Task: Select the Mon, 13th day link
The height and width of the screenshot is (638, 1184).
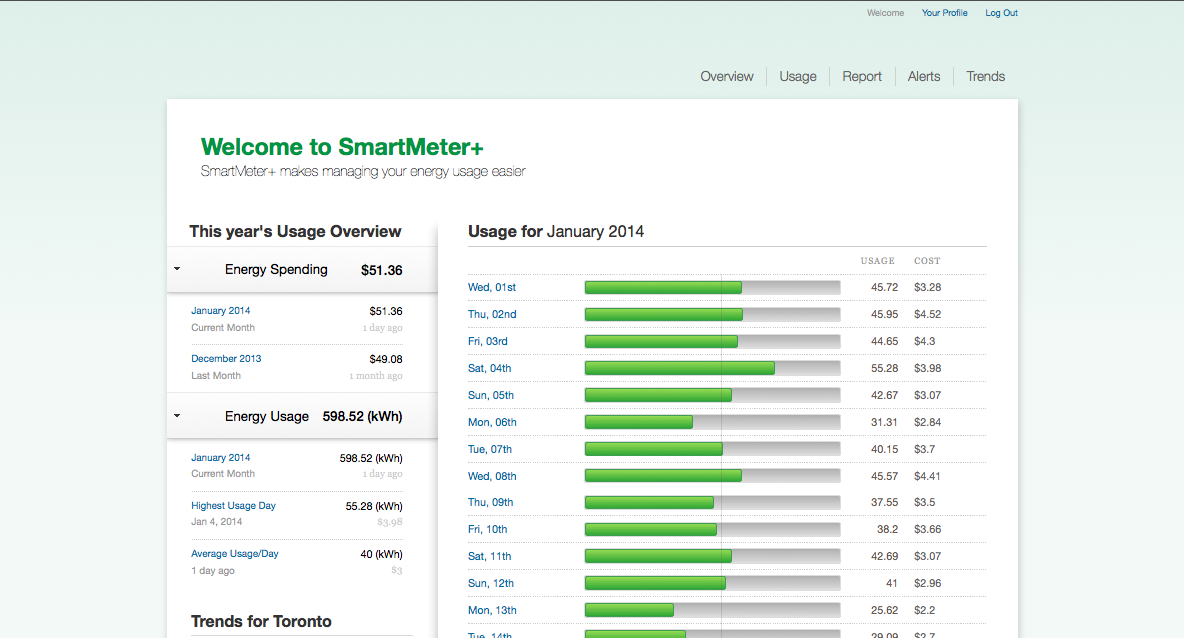Action: click(x=492, y=610)
